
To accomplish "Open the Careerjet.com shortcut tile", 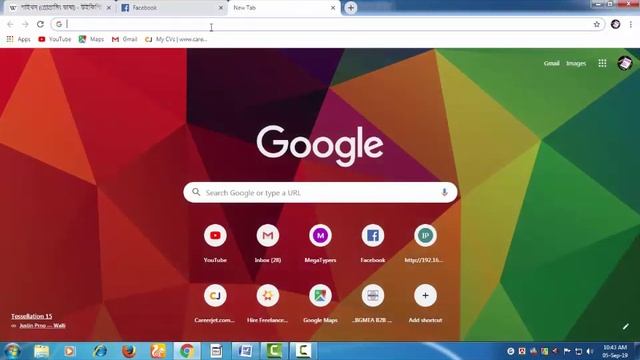I will point(215,296).
